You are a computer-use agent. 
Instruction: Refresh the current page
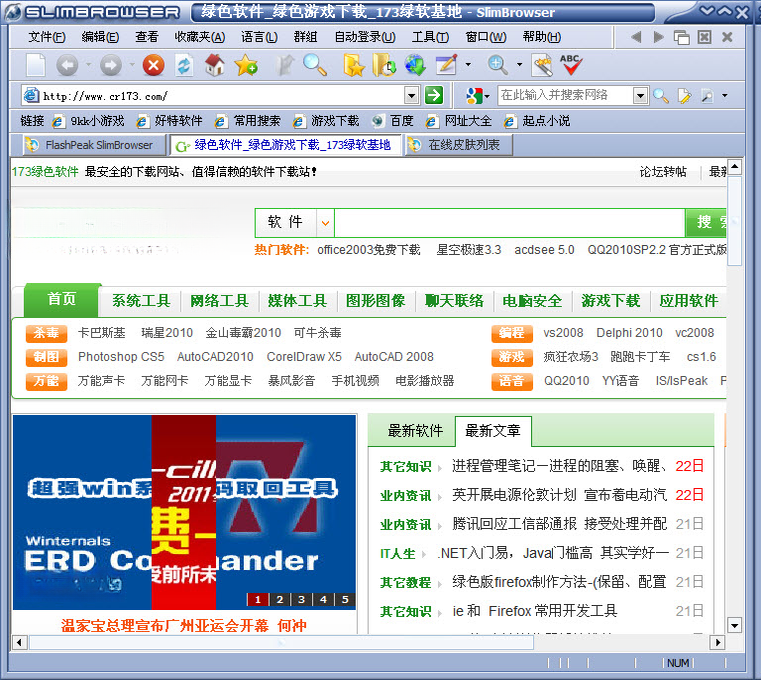pos(184,65)
